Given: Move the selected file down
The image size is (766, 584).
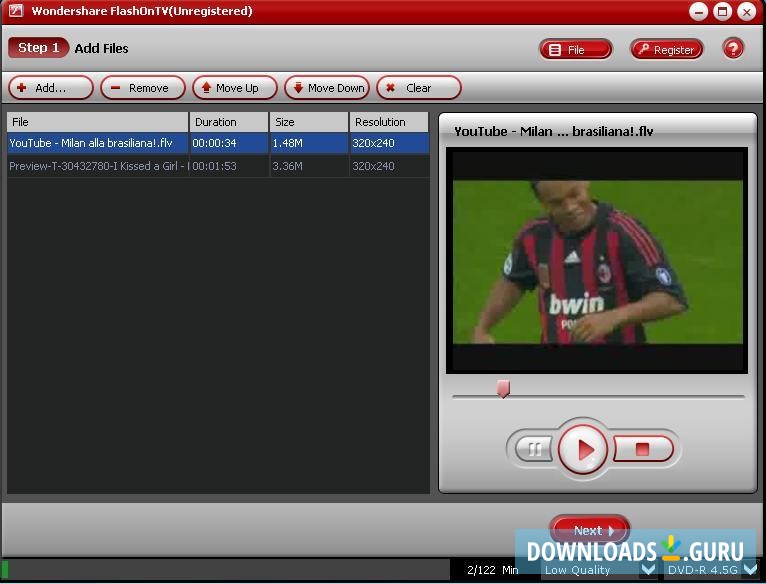Looking at the screenshot, I should click(327, 88).
